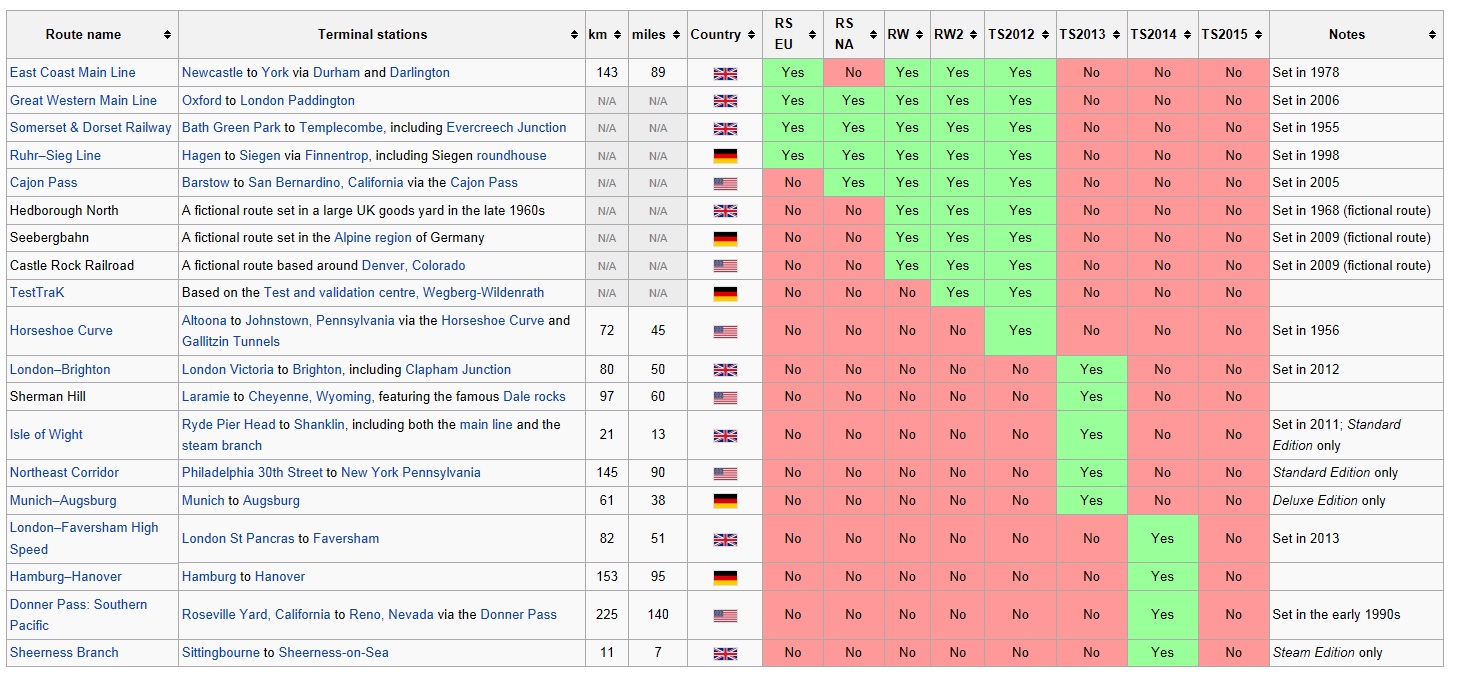Open London St Pancras link
The width and height of the screenshot is (1457, 678).
click(x=236, y=538)
